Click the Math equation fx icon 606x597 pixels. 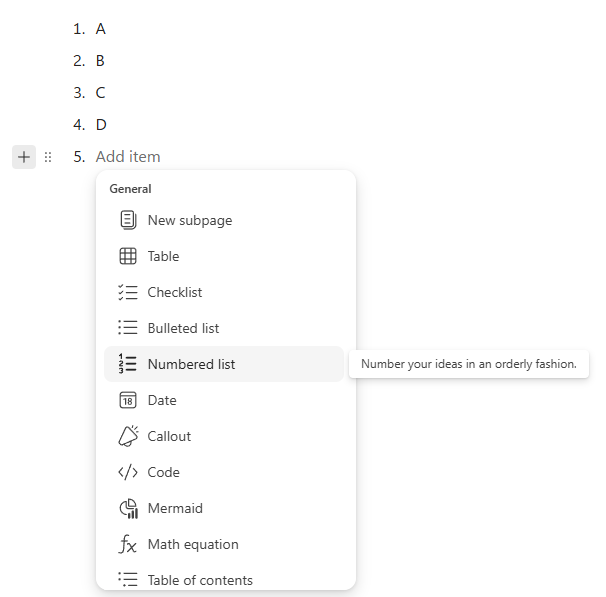[x=128, y=544]
